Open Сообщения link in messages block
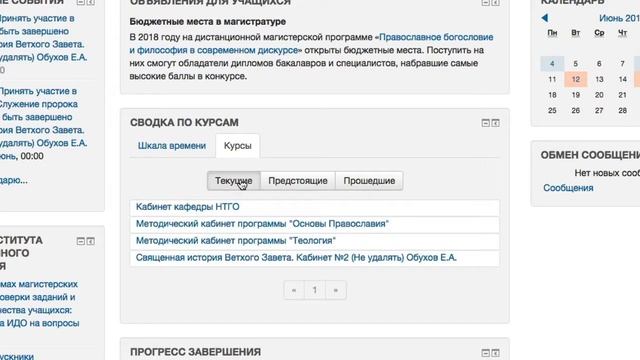The image size is (640, 360). pyautogui.click(x=568, y=188)
